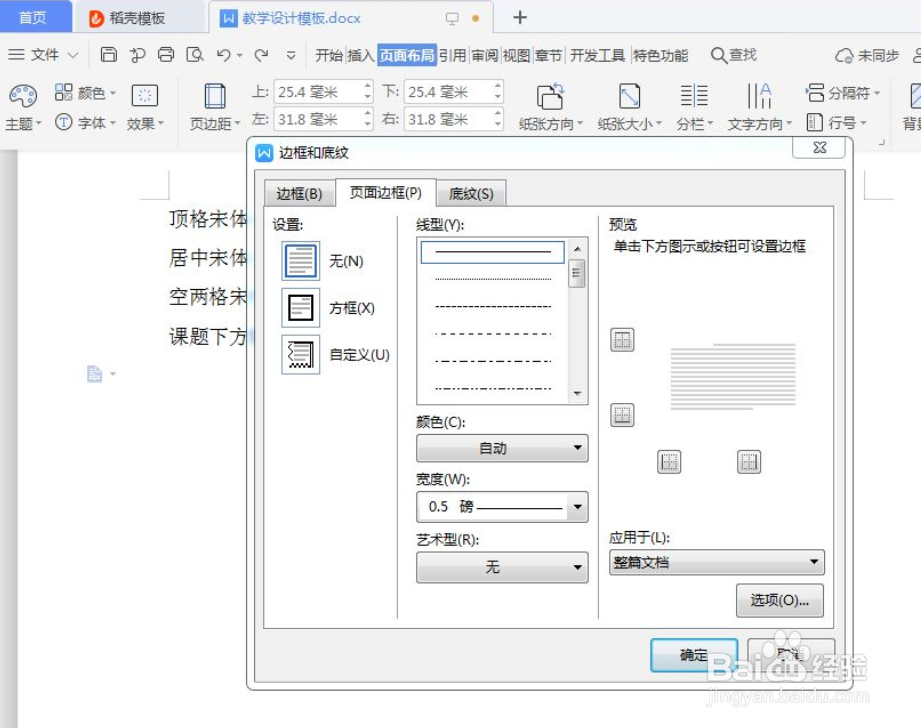
Task: Open the 页边距 (Margins) tool
Action: [213, 105]
